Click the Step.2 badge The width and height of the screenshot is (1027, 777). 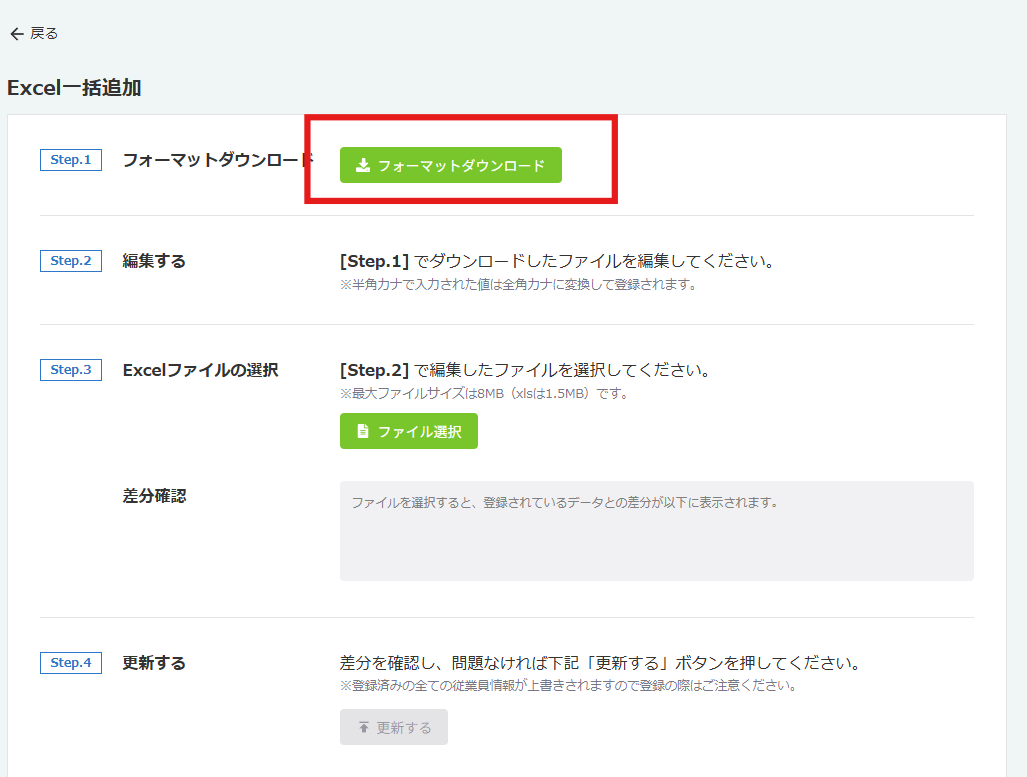click(x=70, y=261)
